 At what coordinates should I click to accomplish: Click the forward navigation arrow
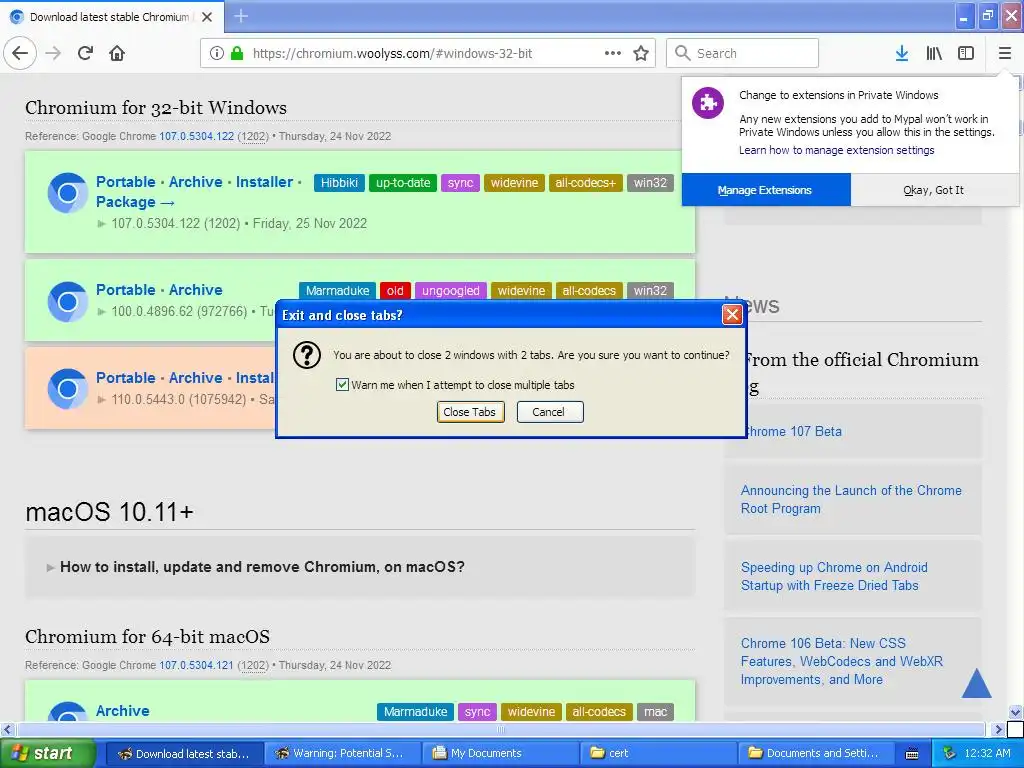point(53,53)
